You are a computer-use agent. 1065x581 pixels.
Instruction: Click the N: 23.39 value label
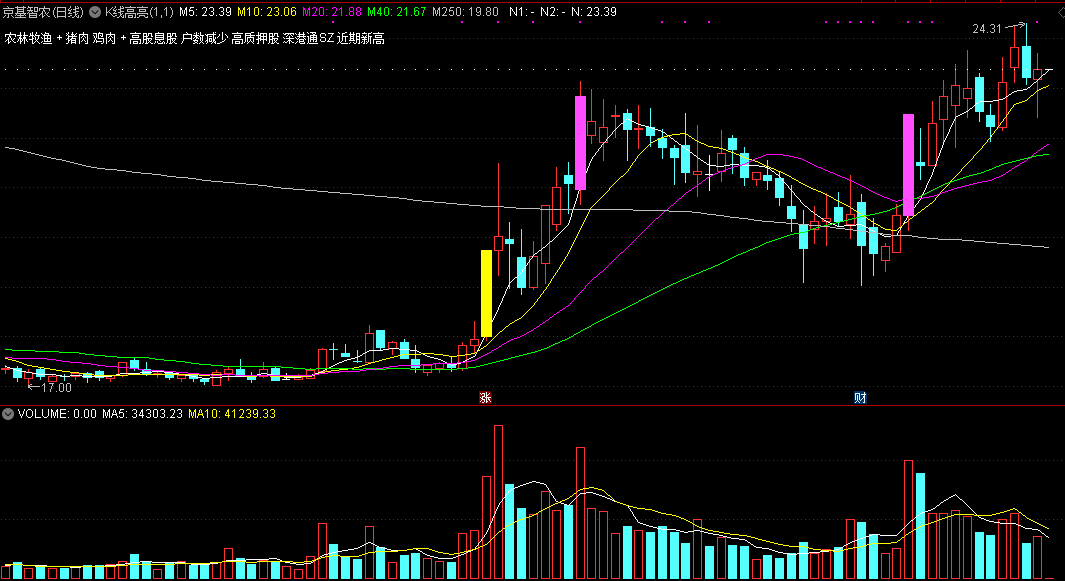click(594, 12)
